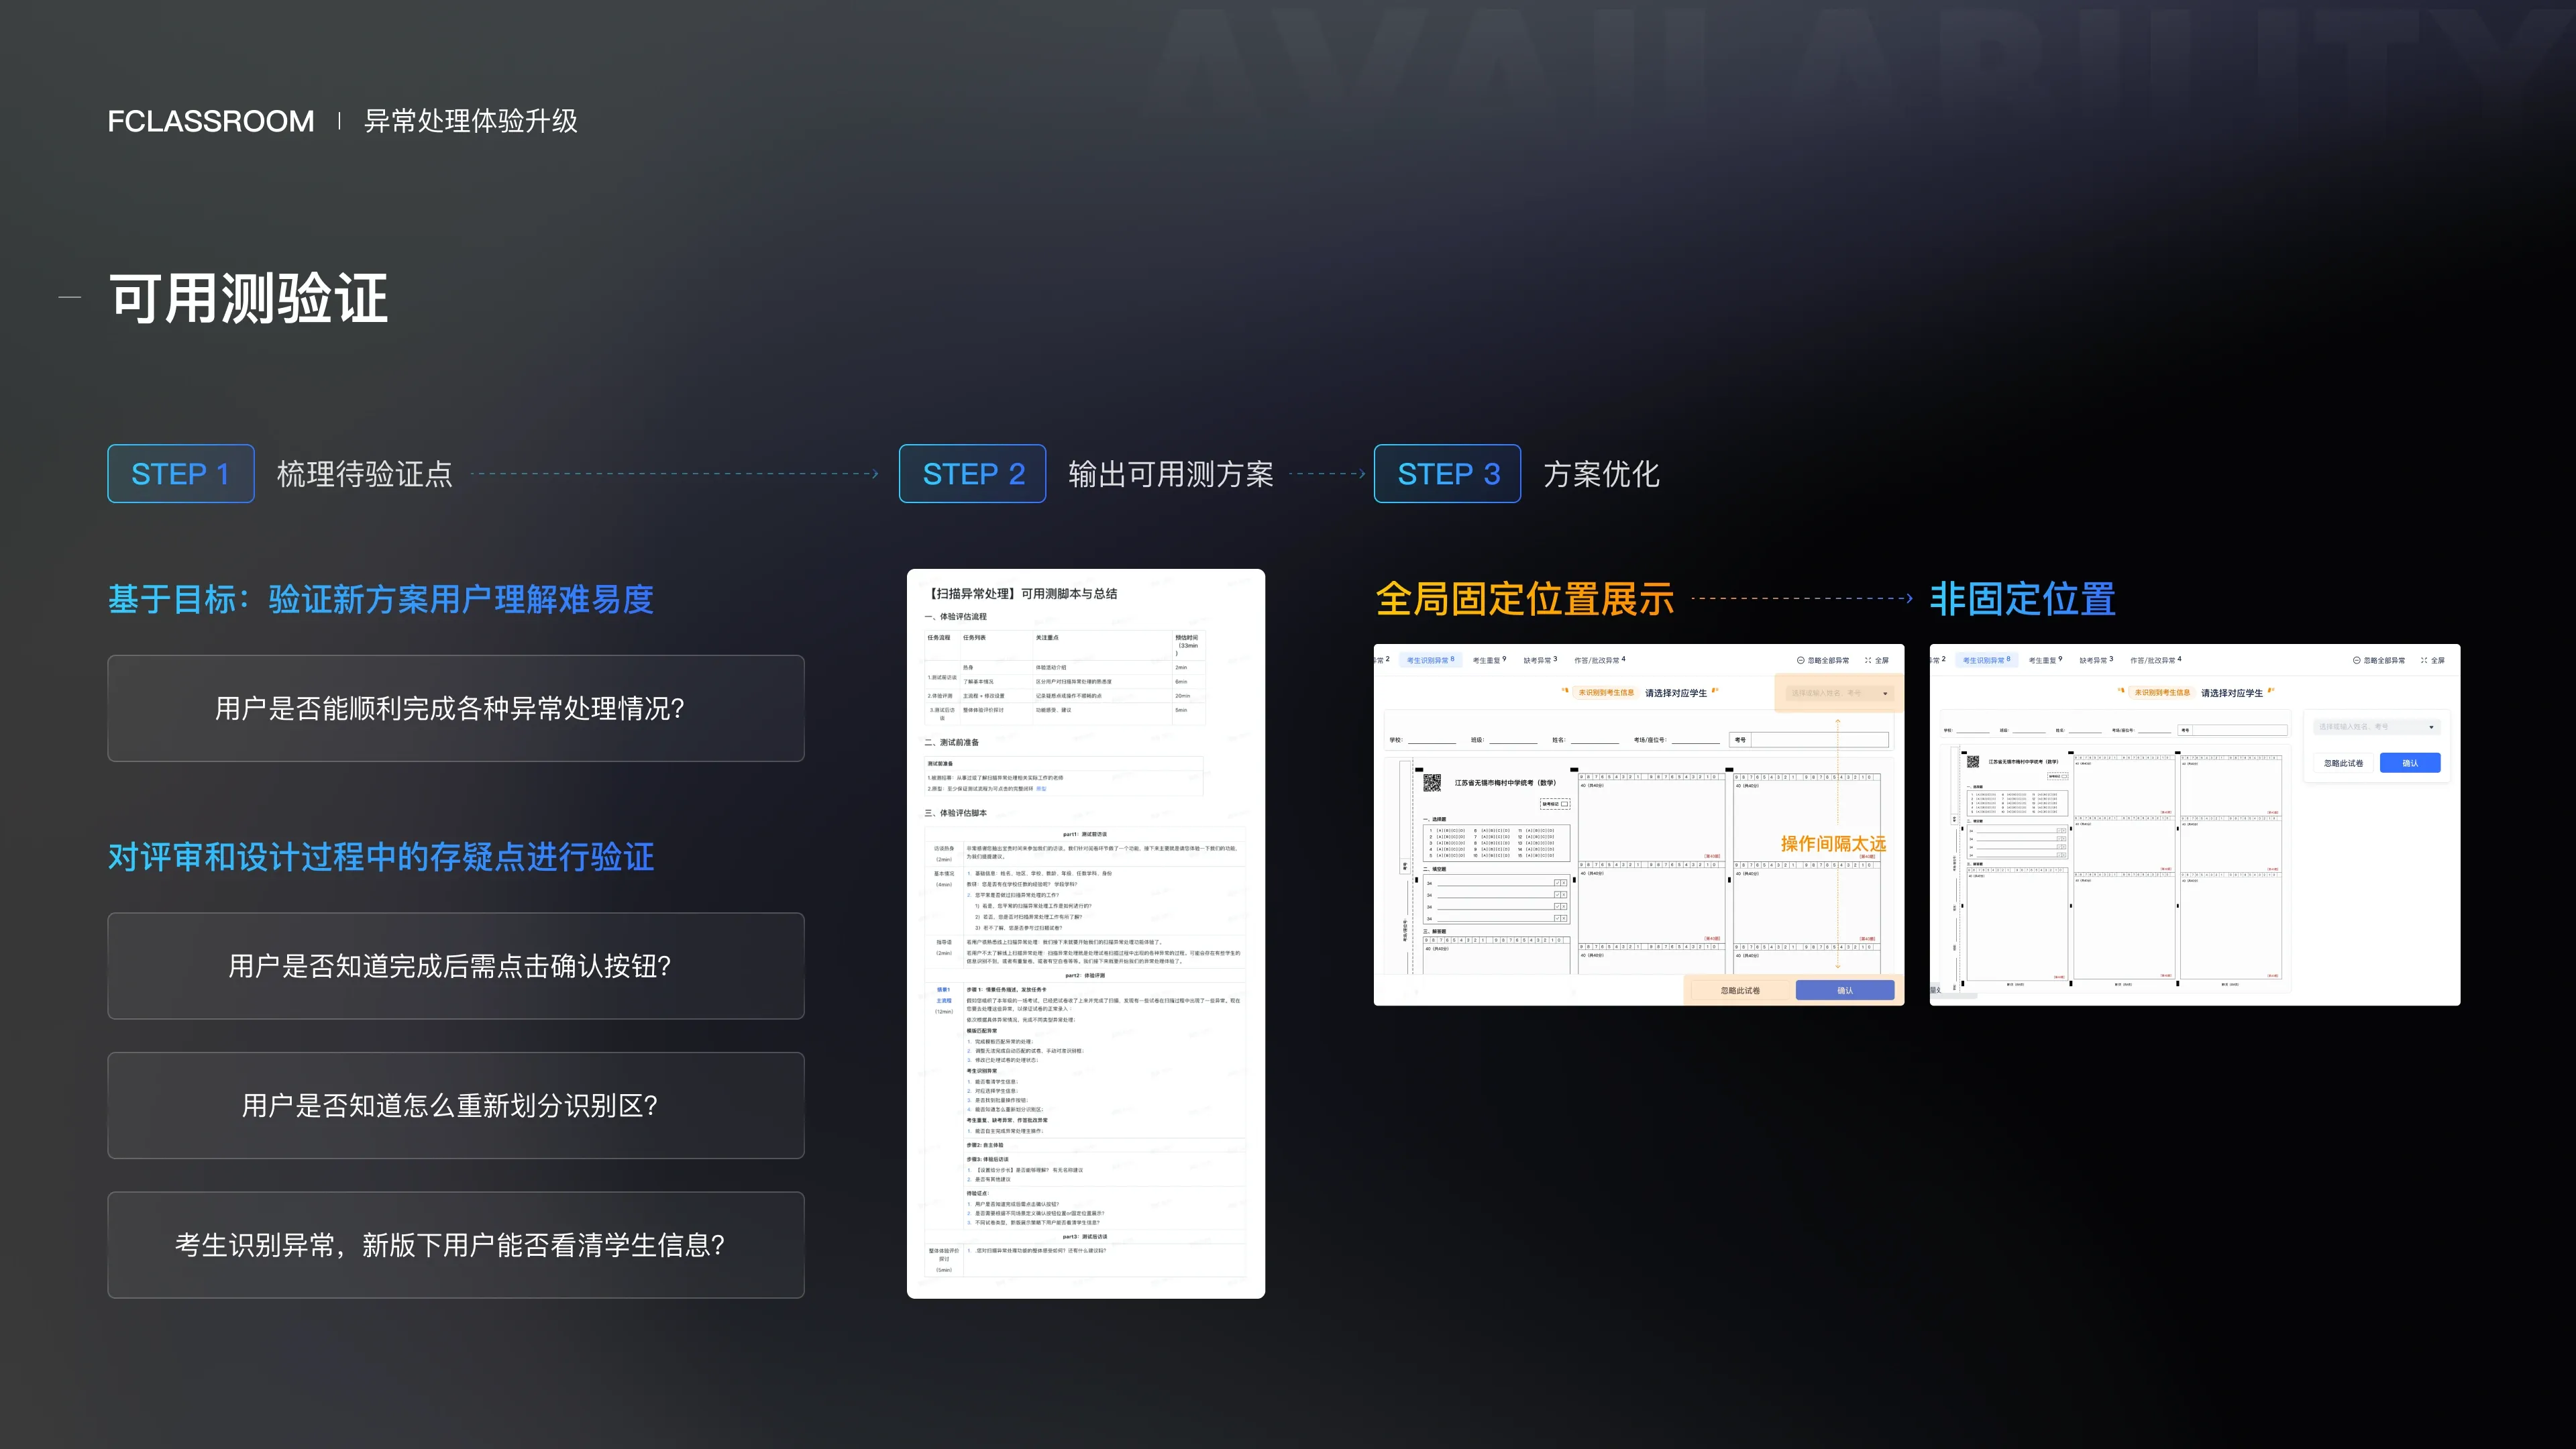Click the 用户是否知道怎么重新划分识别区 card
The height and width of the screenshot is (1449, 2576).
point(456,1105)
